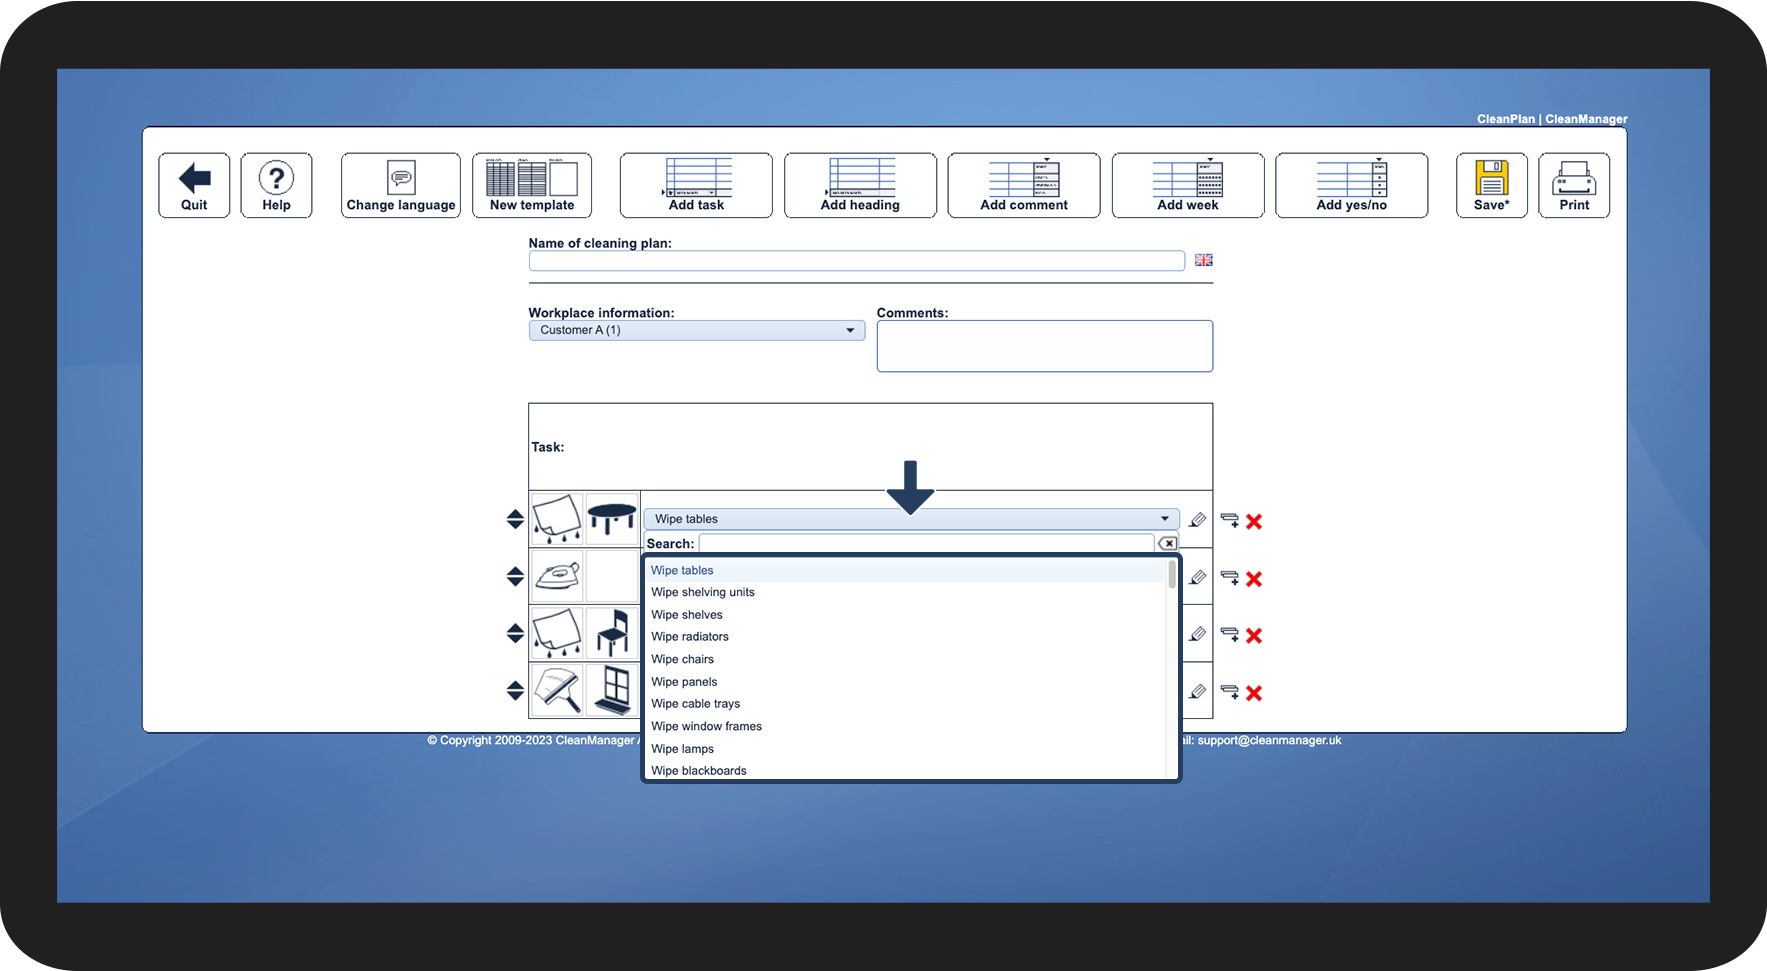Click the edit pencil in the iron task row
The height and width of the screenshot is (971, 1767).
pyautogui.click(x=1197, y=577)
